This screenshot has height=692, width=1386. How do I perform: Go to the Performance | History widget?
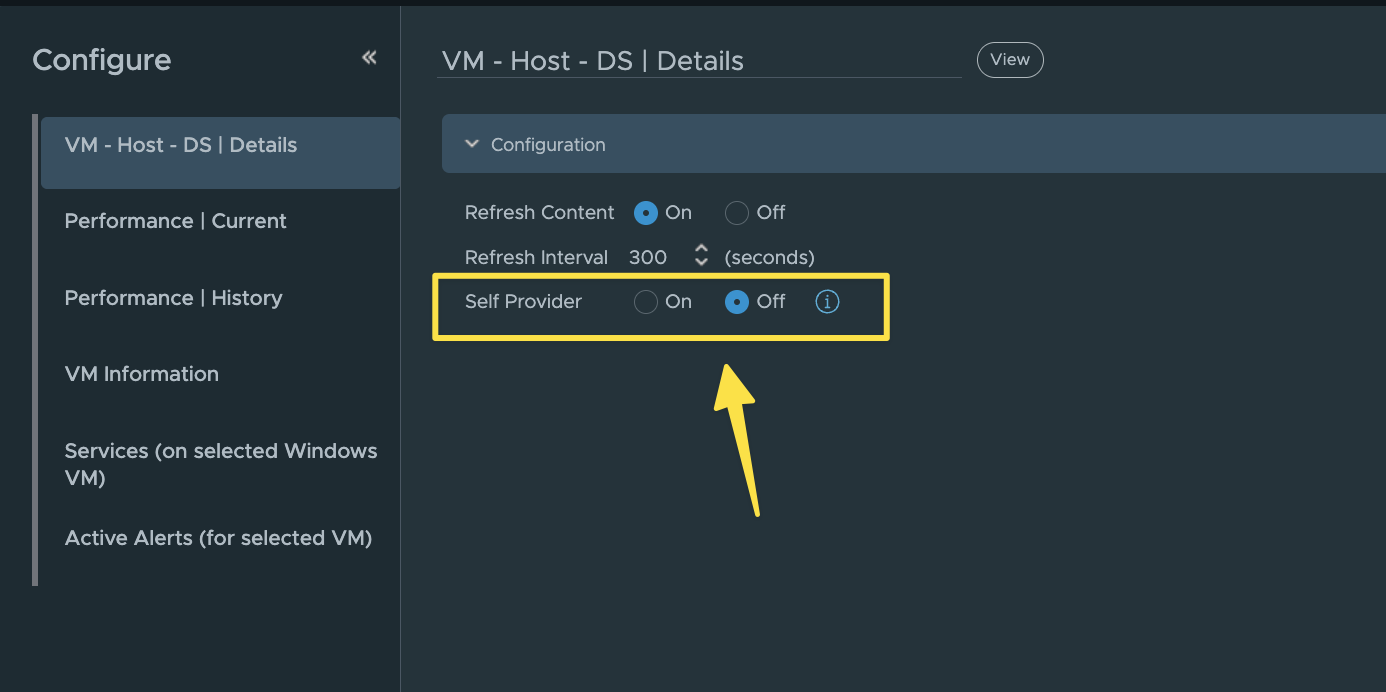pyautogui.click(x=174, y=298)
